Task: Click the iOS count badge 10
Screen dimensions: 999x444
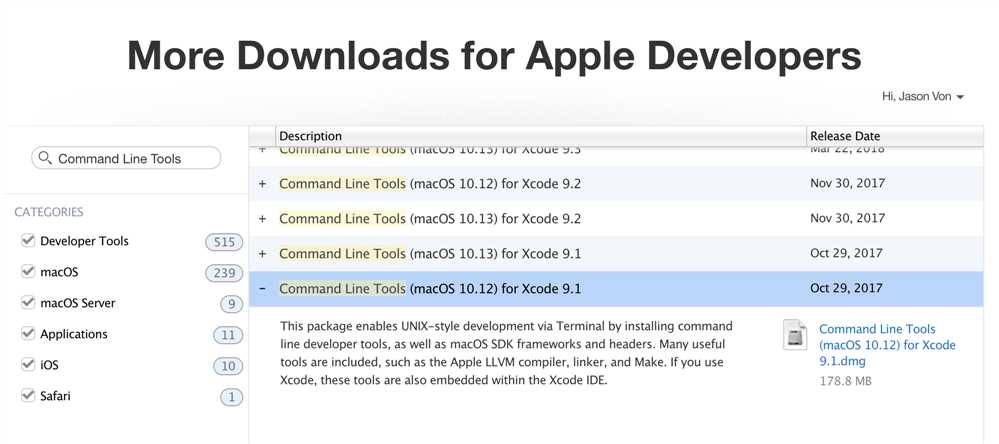Action: pos(228,366)
